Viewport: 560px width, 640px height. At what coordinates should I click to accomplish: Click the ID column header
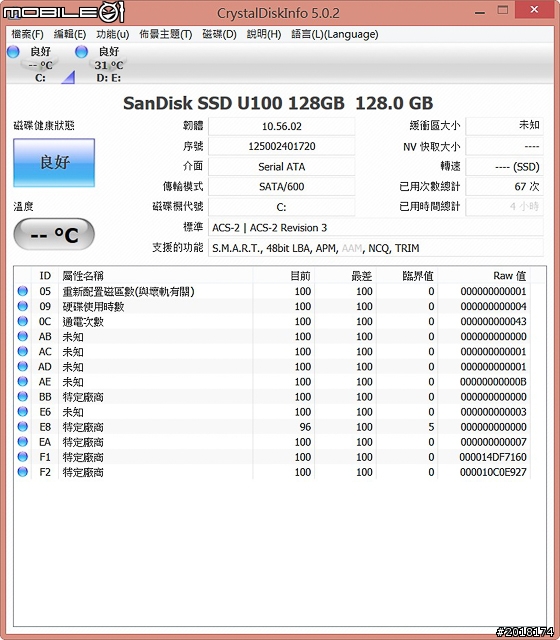tap(45, 276)
